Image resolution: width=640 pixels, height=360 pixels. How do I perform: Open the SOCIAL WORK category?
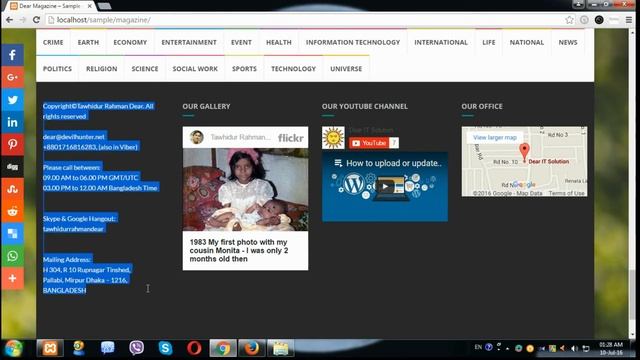195,69
